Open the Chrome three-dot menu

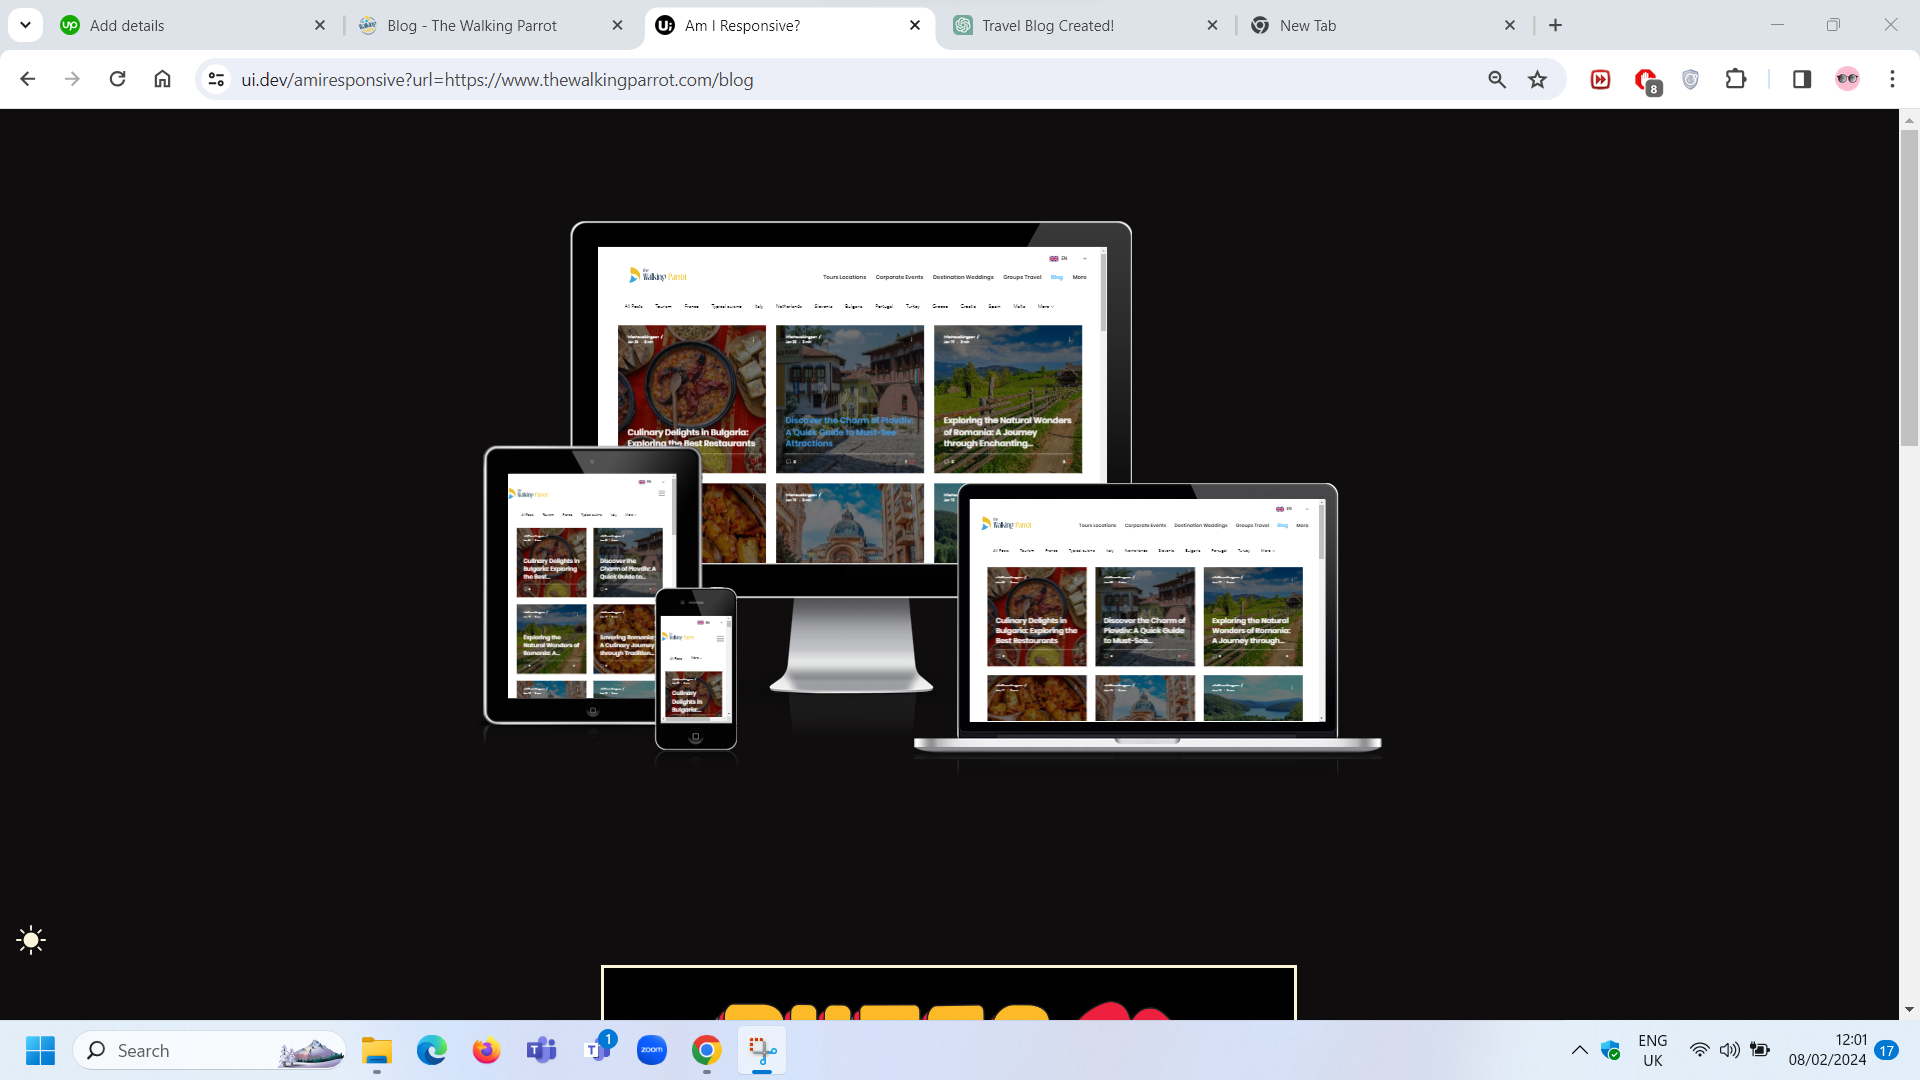[x=1892, y=79]
